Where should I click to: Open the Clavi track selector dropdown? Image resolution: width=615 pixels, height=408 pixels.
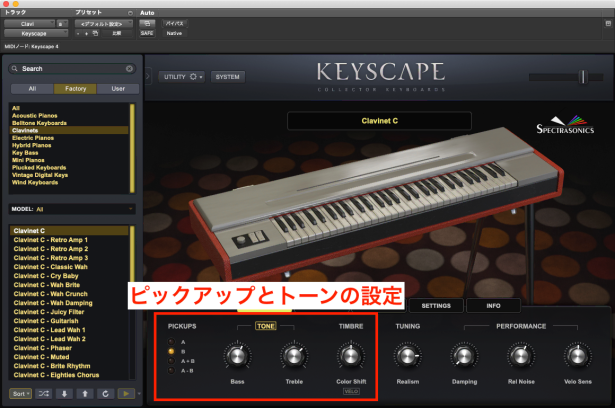tap(29, 24)
